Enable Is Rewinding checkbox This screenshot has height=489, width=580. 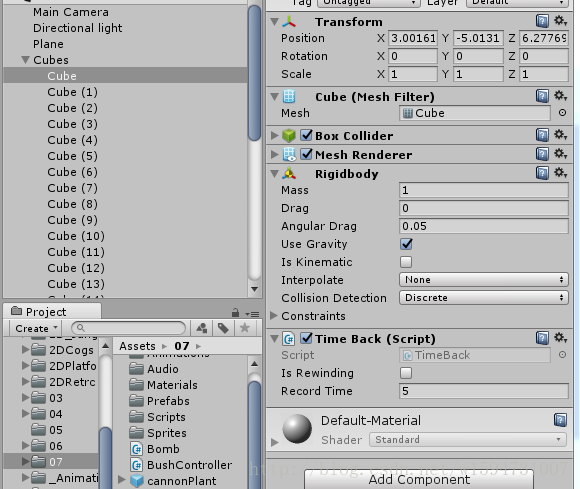pos(406,373)
